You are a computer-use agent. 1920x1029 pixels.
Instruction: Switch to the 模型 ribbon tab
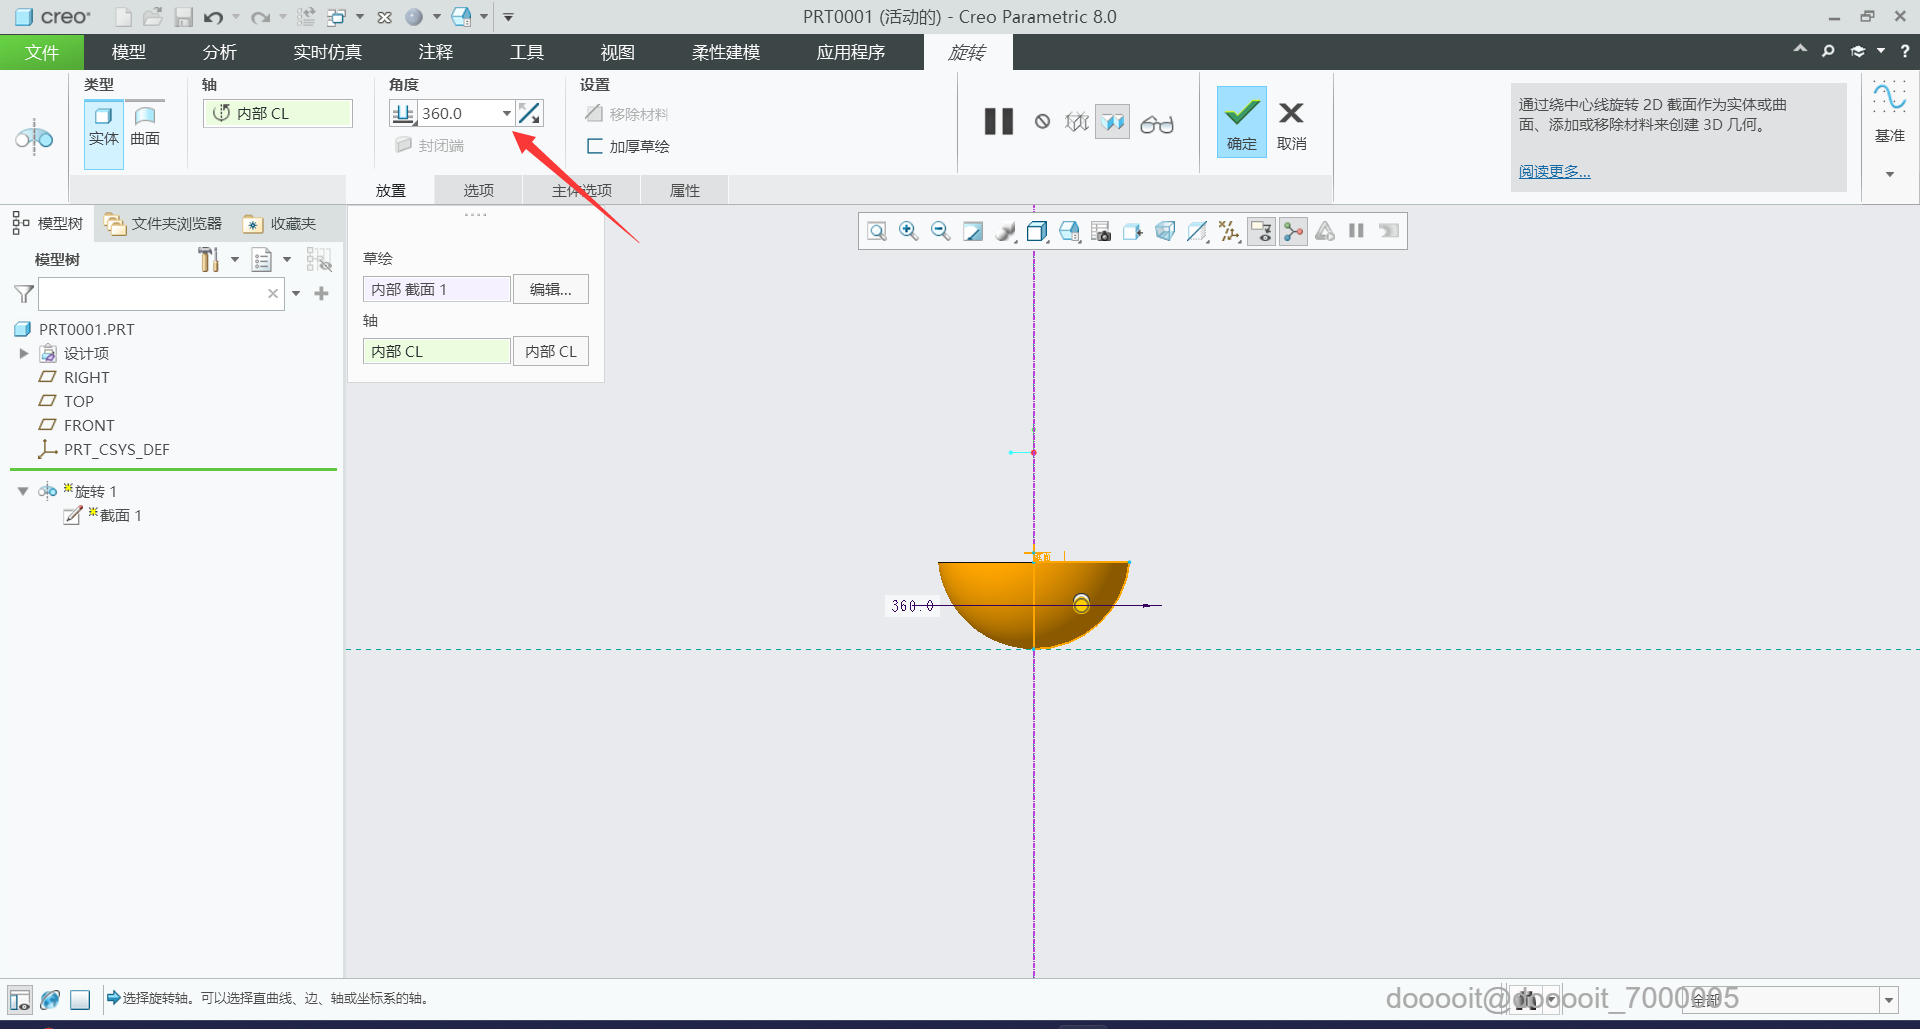[128, 52]
